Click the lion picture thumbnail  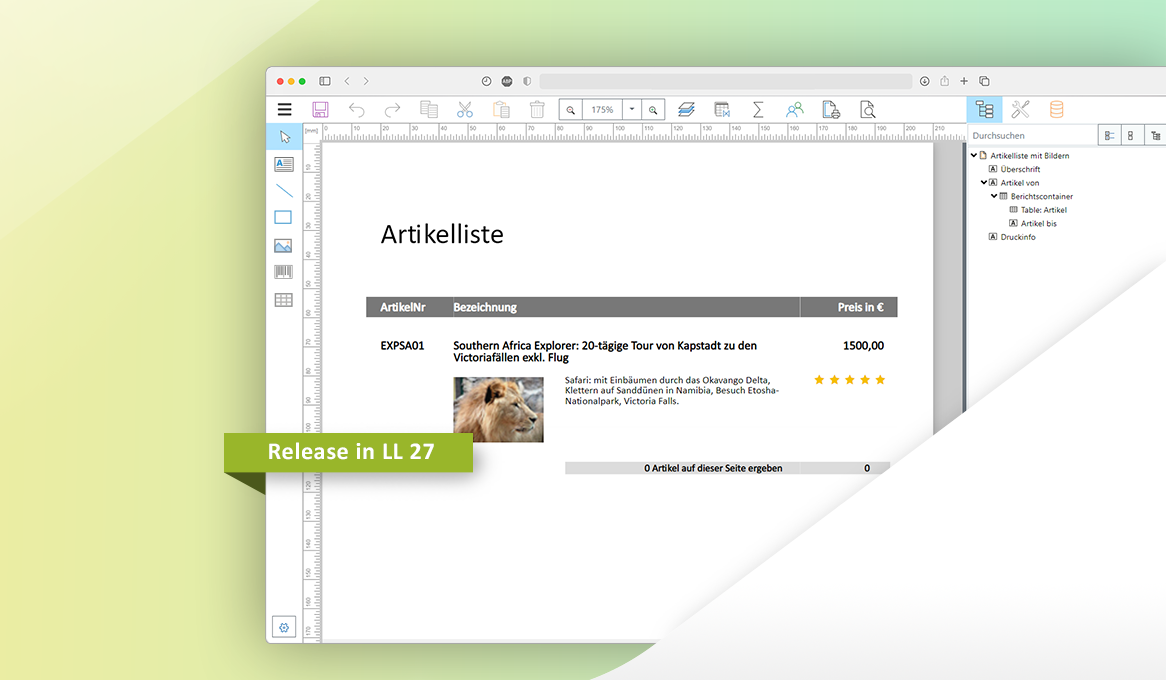pyautogui.click(x=498, y=410)
